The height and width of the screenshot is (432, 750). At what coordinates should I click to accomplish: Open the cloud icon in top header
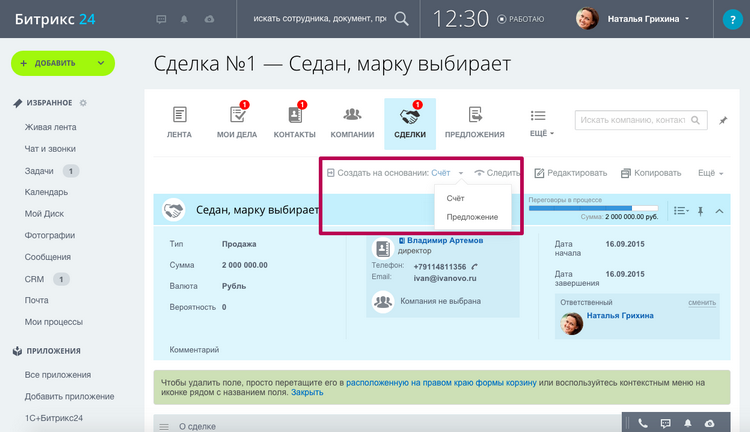[209, 19]
